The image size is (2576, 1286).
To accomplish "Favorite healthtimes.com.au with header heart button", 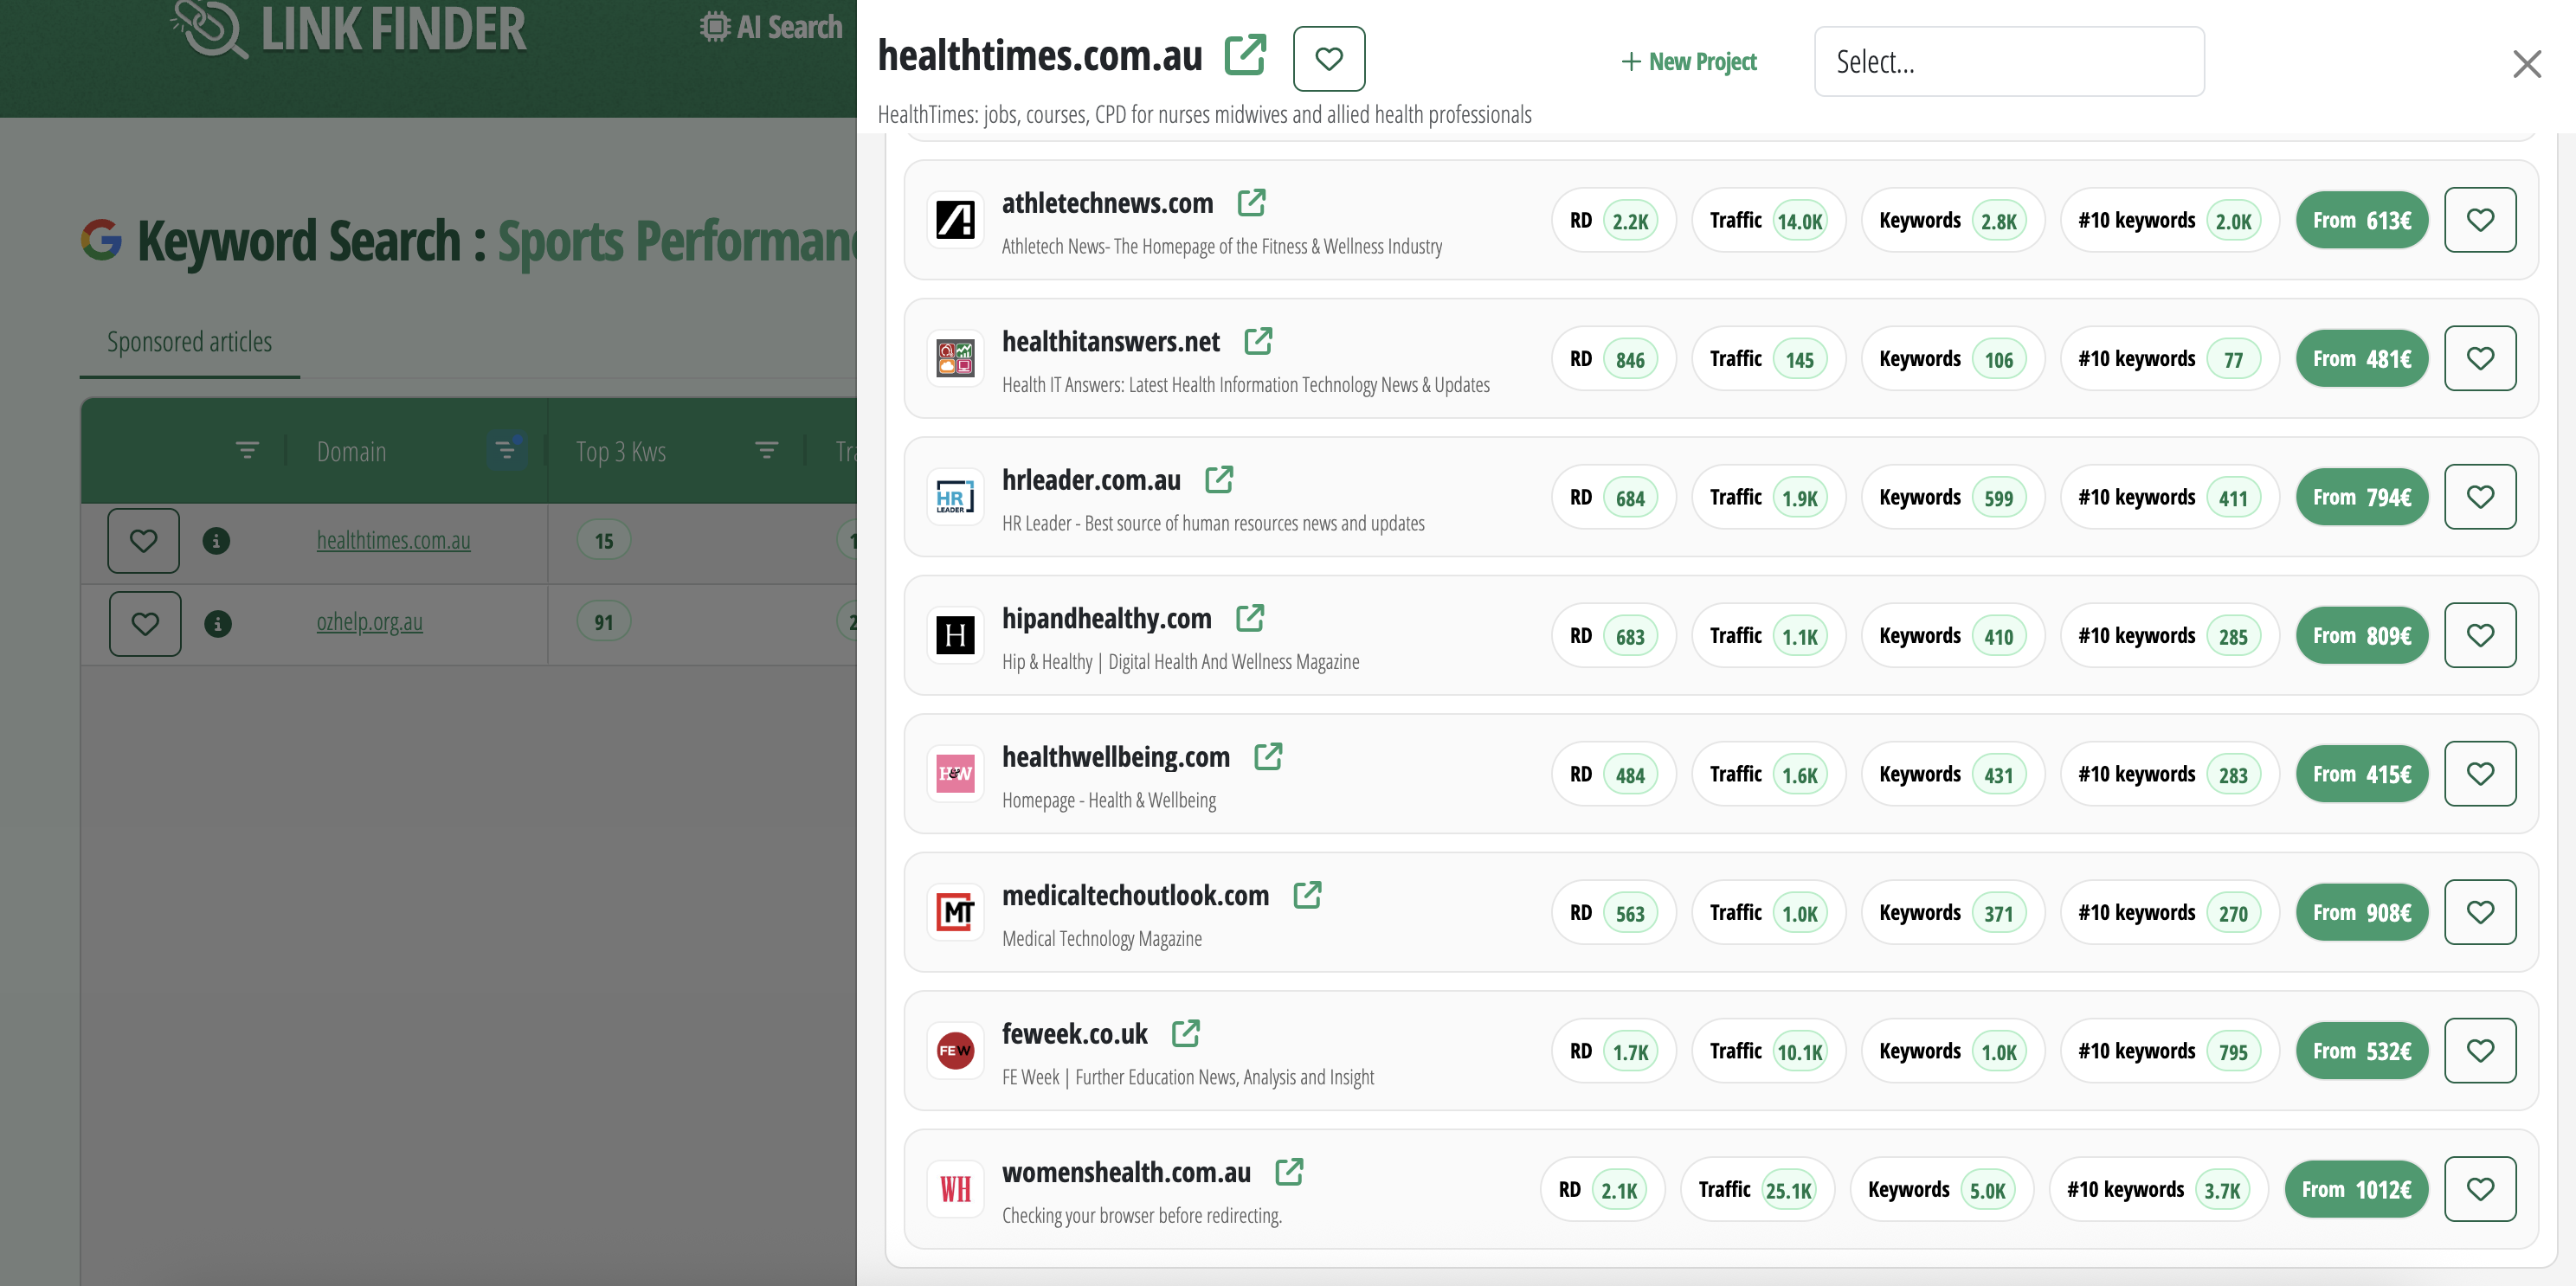I will point(1329,59).
